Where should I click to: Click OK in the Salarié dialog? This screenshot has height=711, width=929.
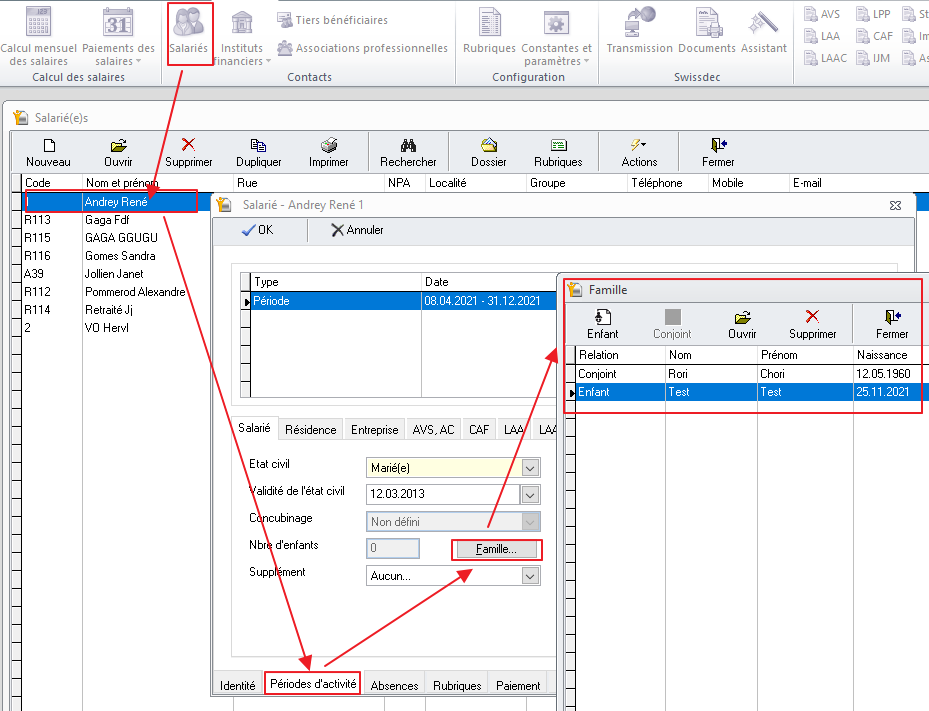[x=258, y=230]
